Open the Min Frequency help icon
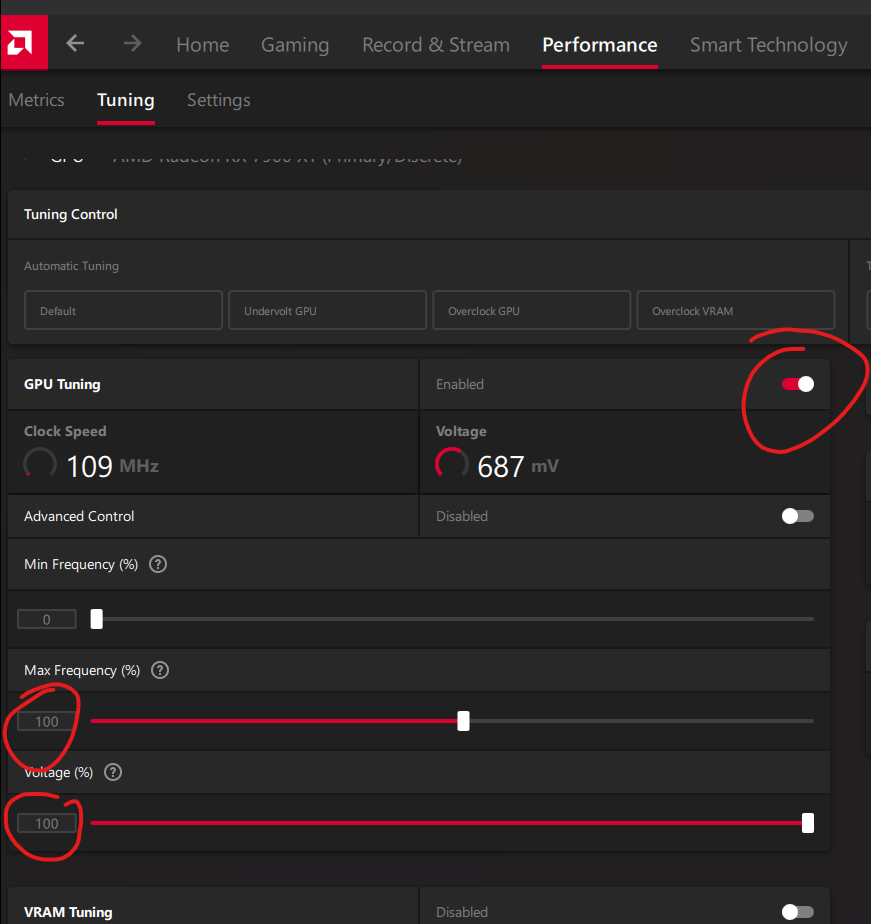 [x=157, y=564]
